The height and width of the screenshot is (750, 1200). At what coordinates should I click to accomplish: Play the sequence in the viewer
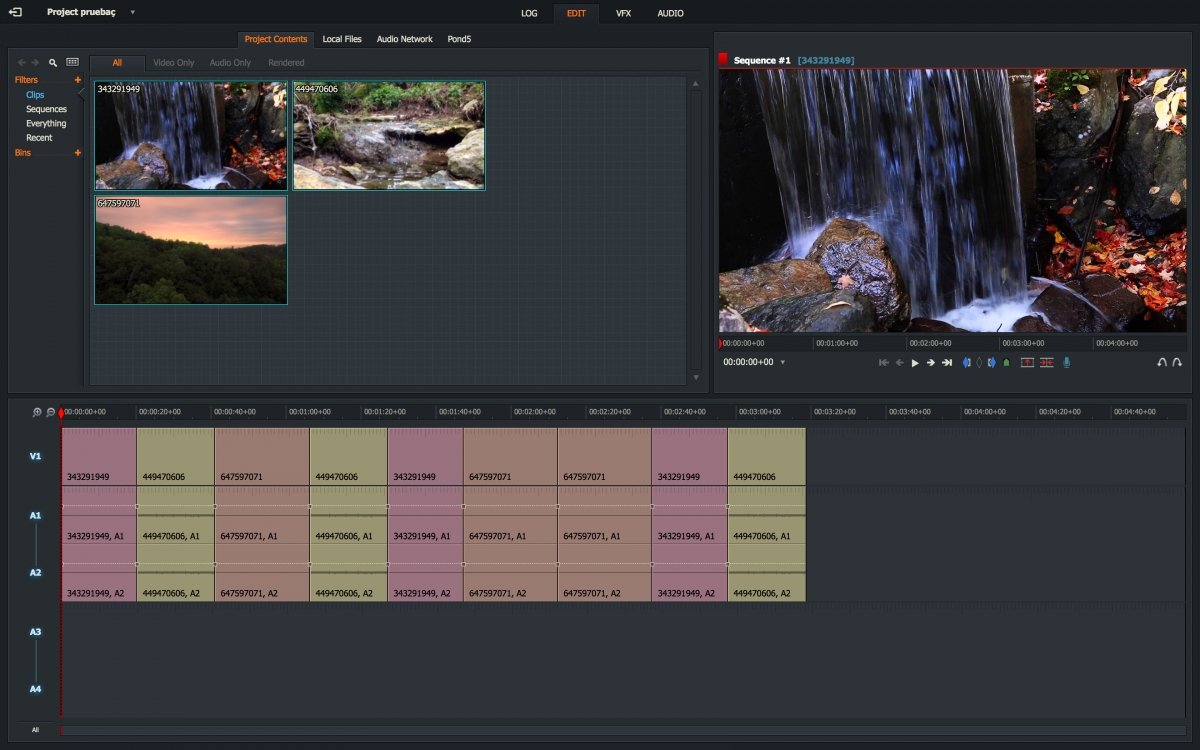915,363
